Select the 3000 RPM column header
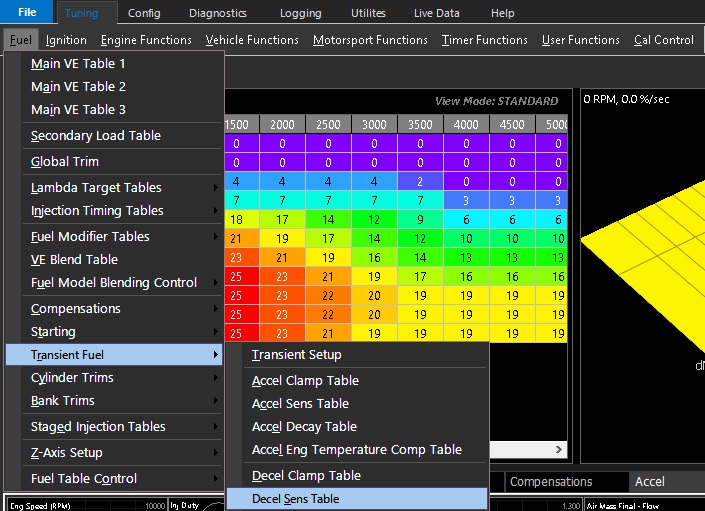The height and width of the screenshot is (511, 705). (374, 124)
